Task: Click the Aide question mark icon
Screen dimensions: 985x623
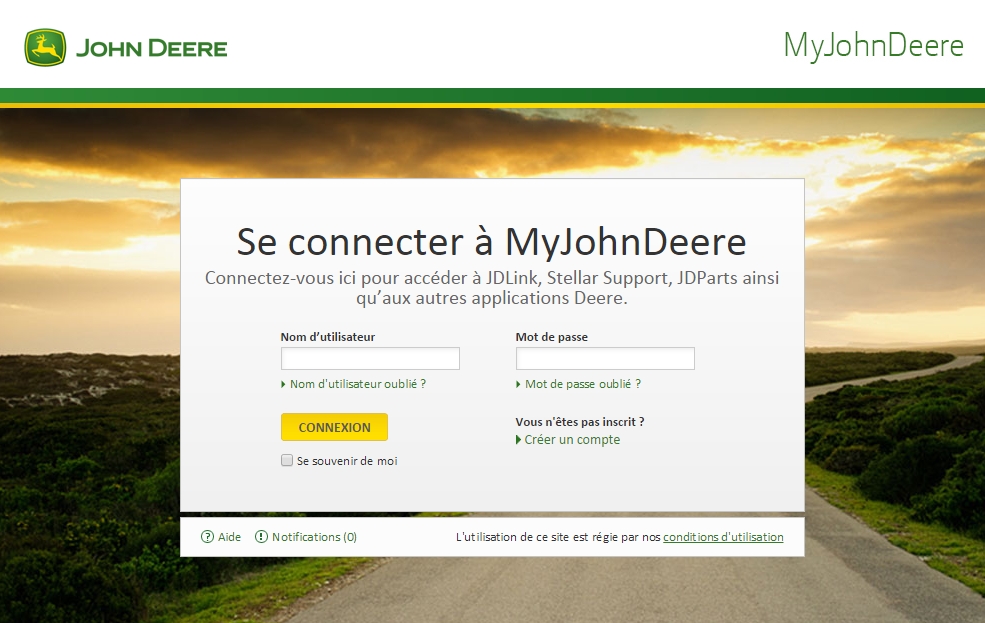Action: pos(206,537)
